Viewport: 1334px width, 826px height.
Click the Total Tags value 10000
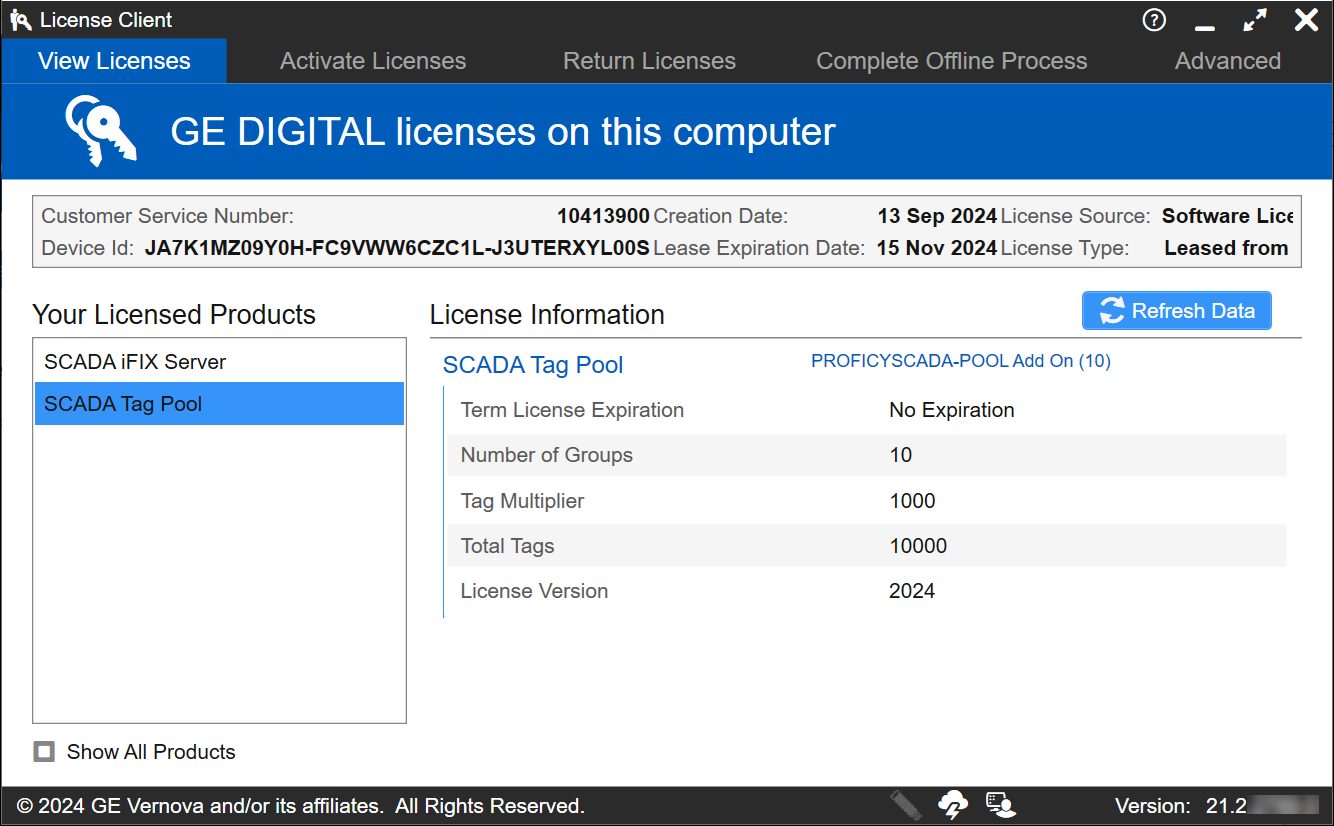tap(918, 546)
